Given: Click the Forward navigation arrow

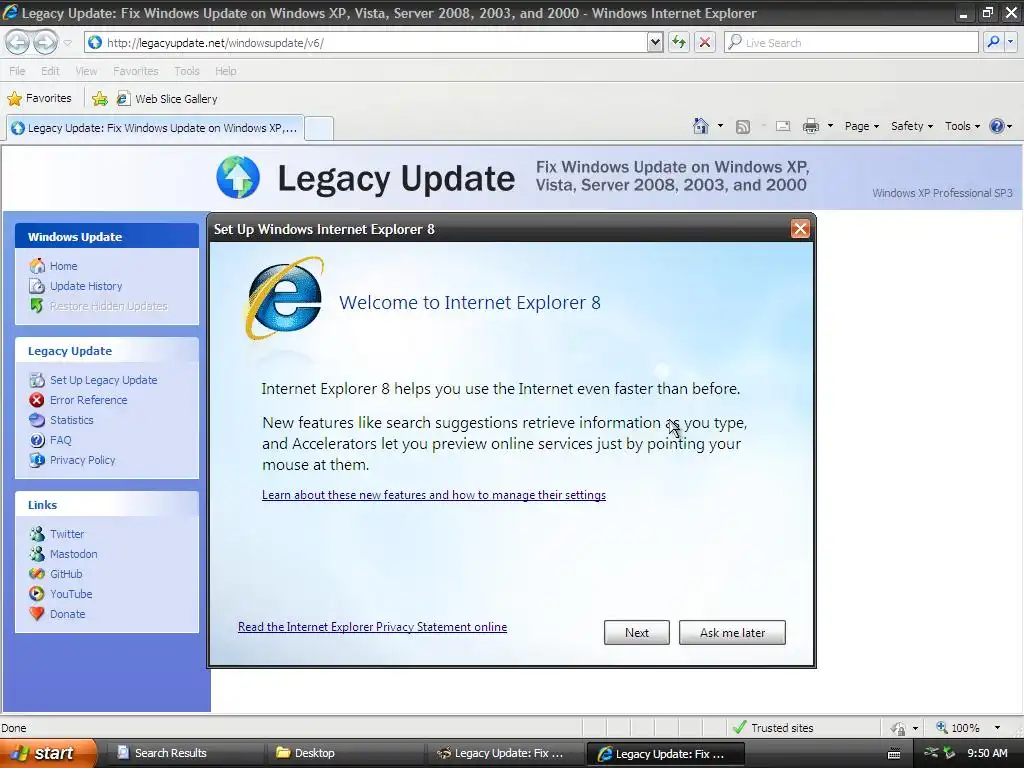Looking at the screenshot, I should pyautogui.click(x=45, y=42).
